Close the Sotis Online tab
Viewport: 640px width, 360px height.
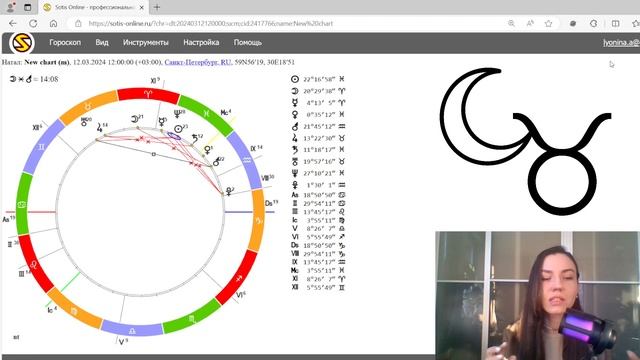[142, 7]
